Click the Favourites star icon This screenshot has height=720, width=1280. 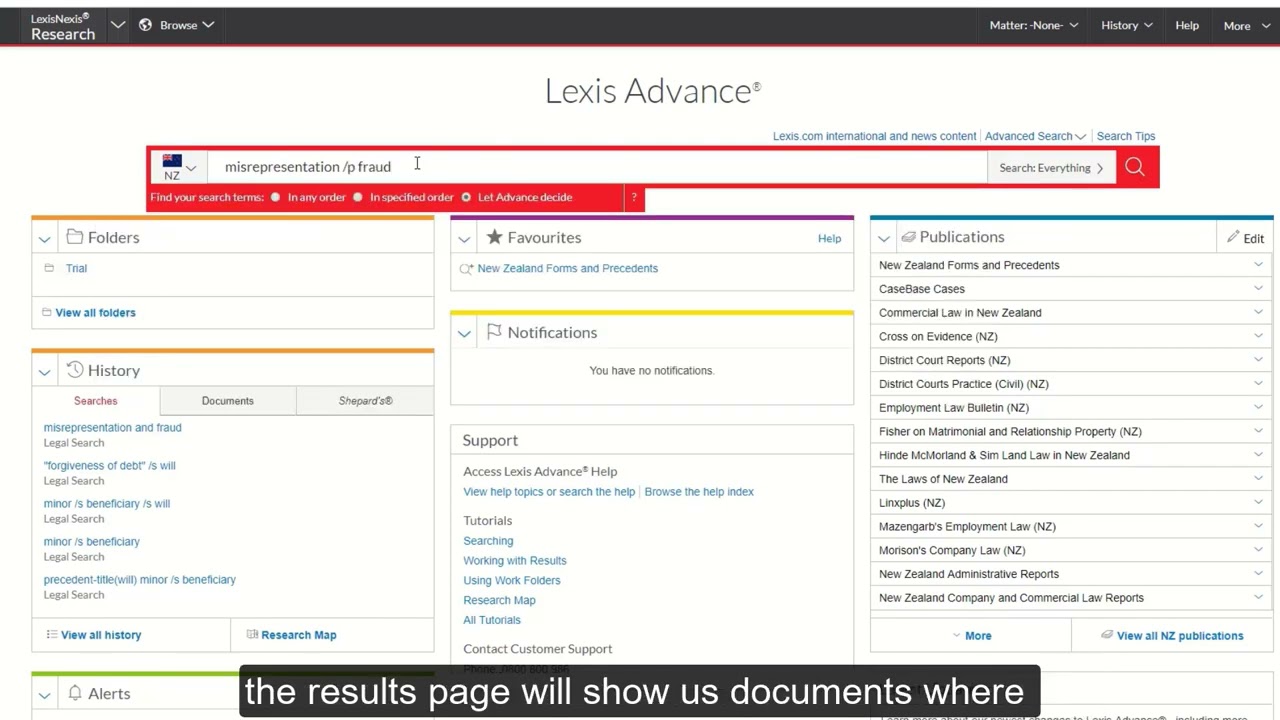tap(494, 237)
